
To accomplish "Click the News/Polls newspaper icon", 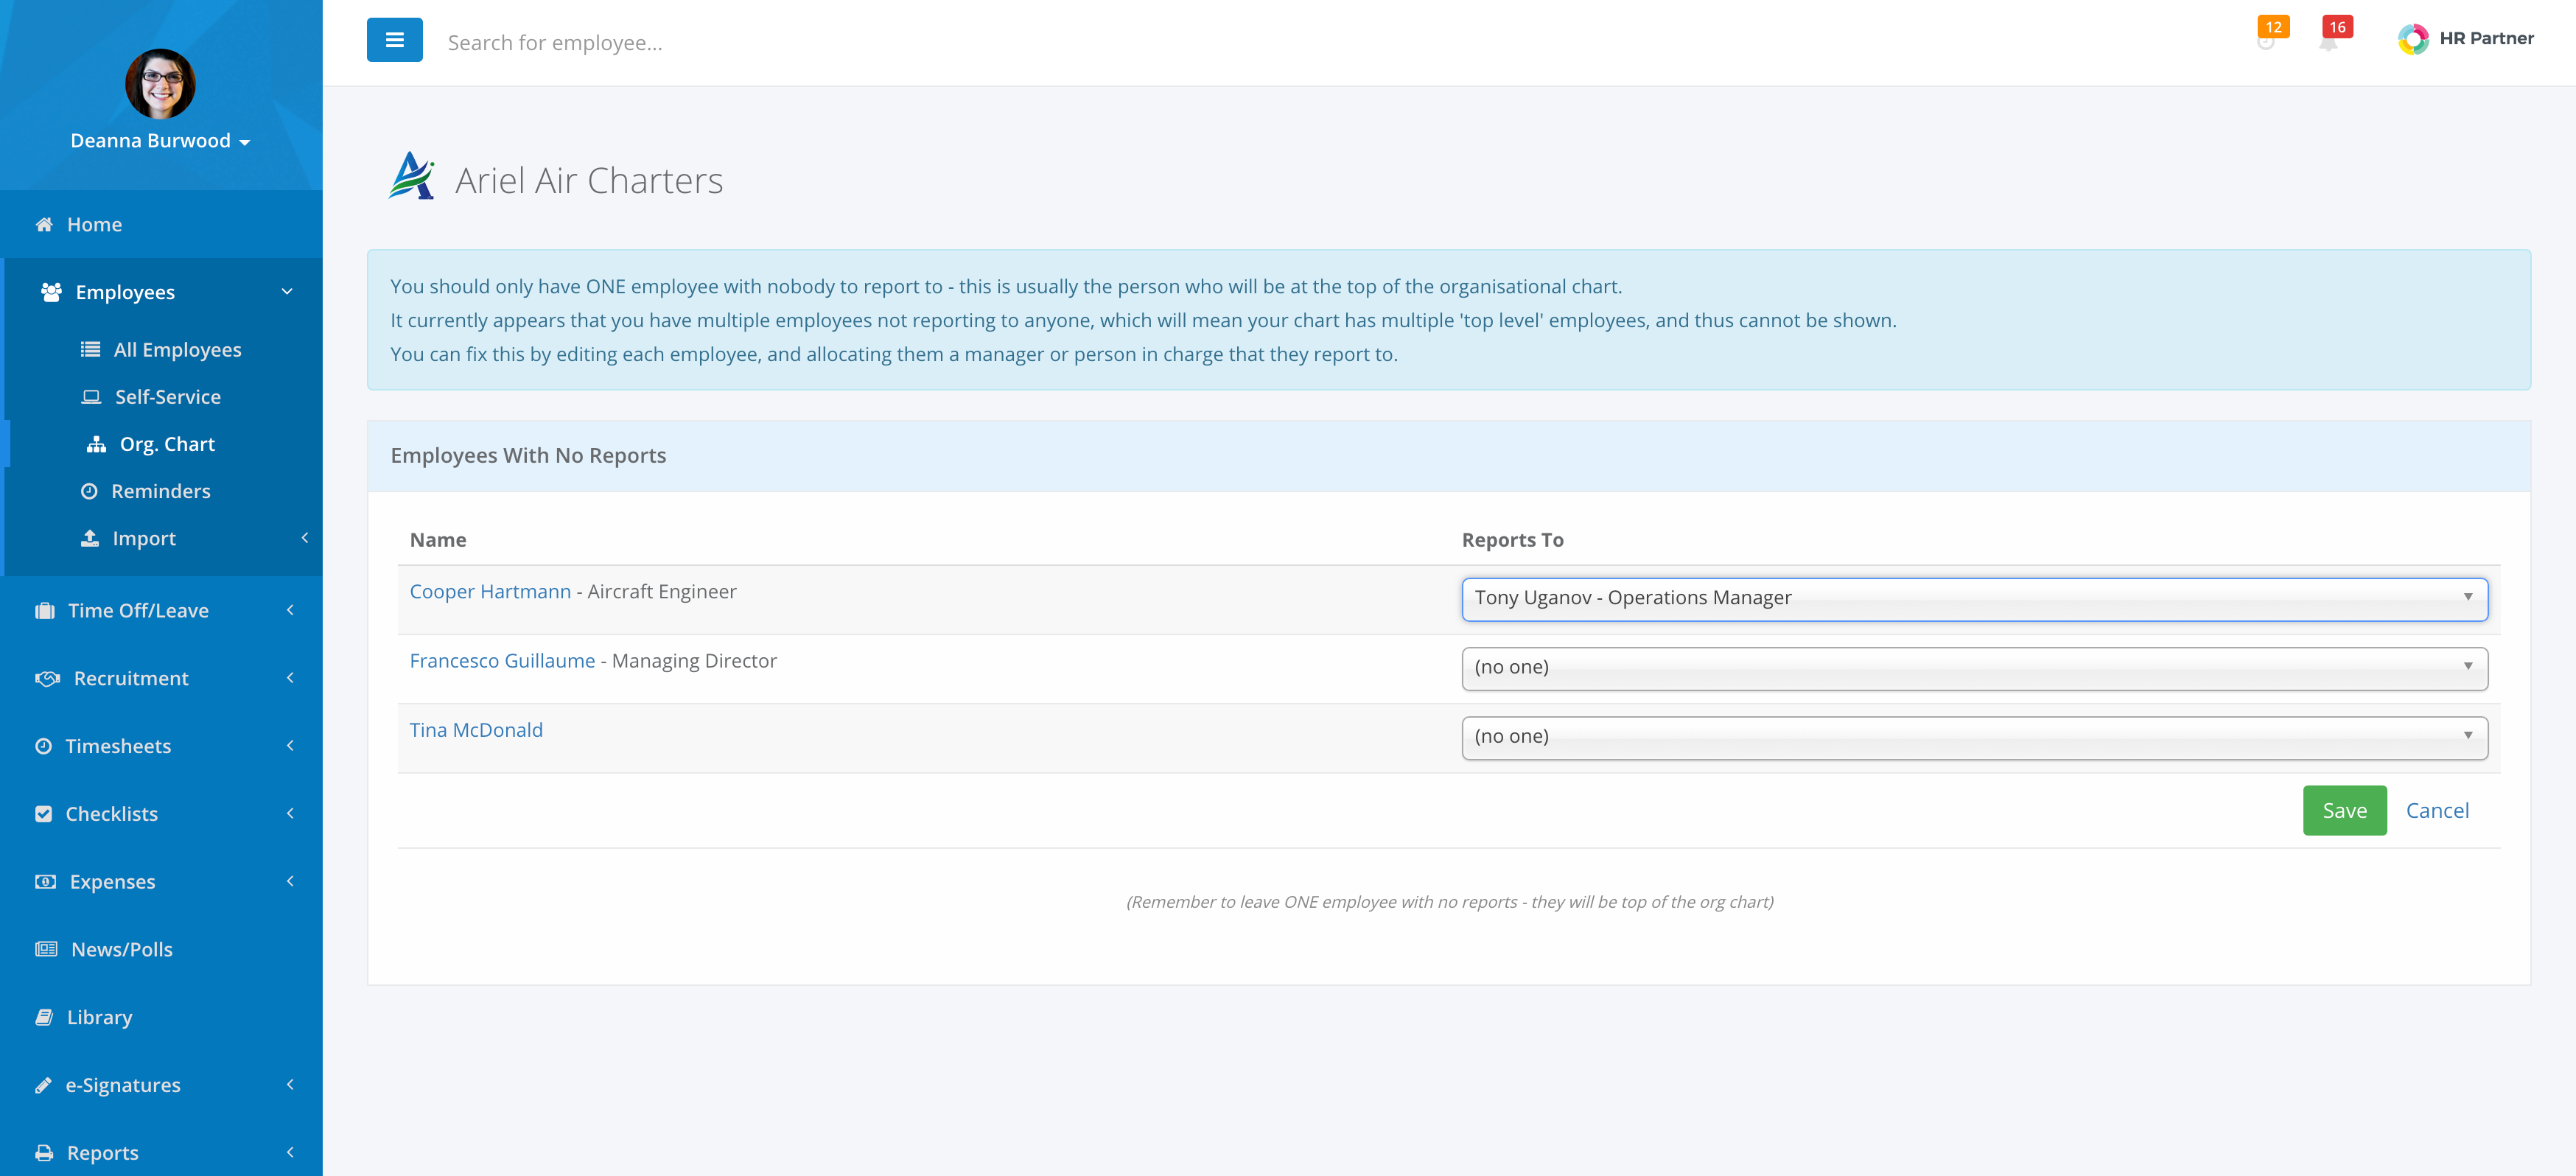I will [46, 949].
